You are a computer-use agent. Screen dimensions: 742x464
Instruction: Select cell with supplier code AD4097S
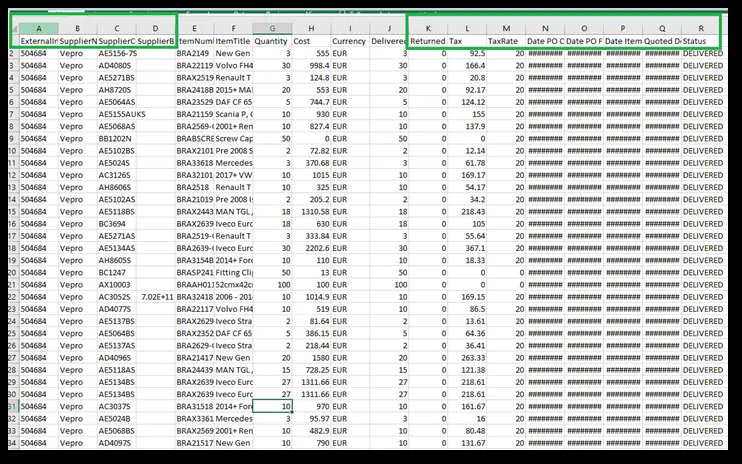click(117, 443)
